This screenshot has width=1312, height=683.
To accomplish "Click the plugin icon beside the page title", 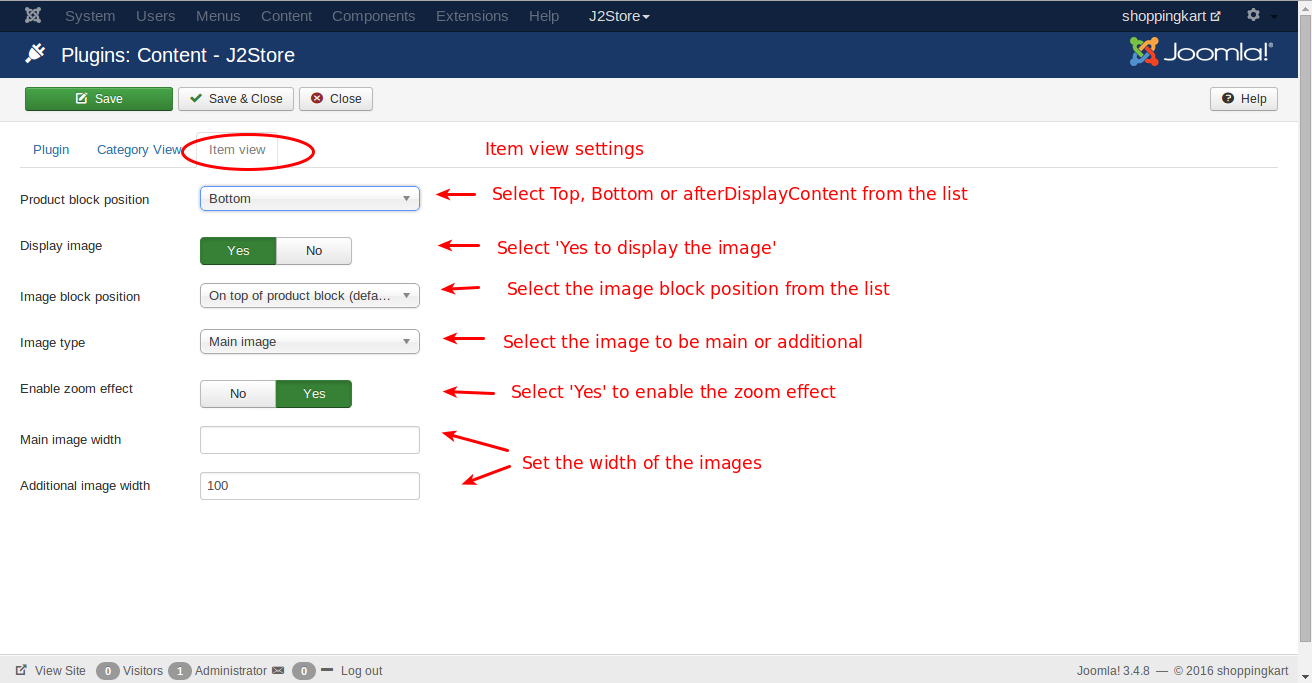I will click(37, 54).
